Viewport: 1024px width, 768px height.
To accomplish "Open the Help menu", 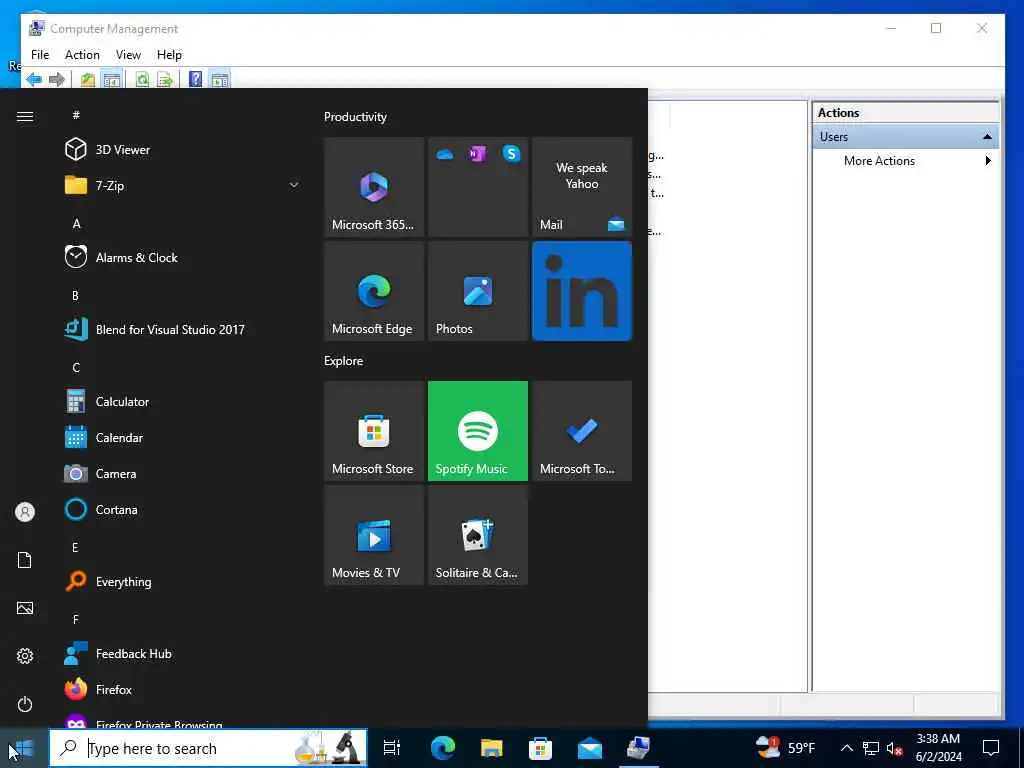I will pos(169,55).
